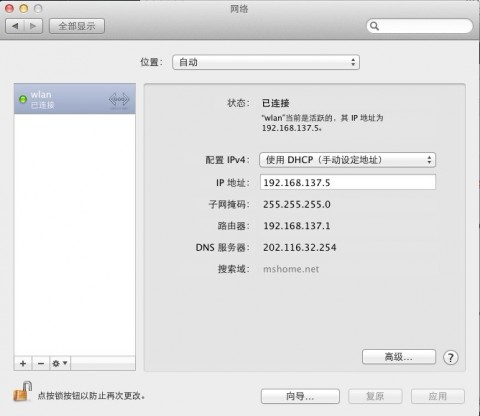Click the 向导… assistant button
This screenshot has height=416, width=480.
[300, 396]
